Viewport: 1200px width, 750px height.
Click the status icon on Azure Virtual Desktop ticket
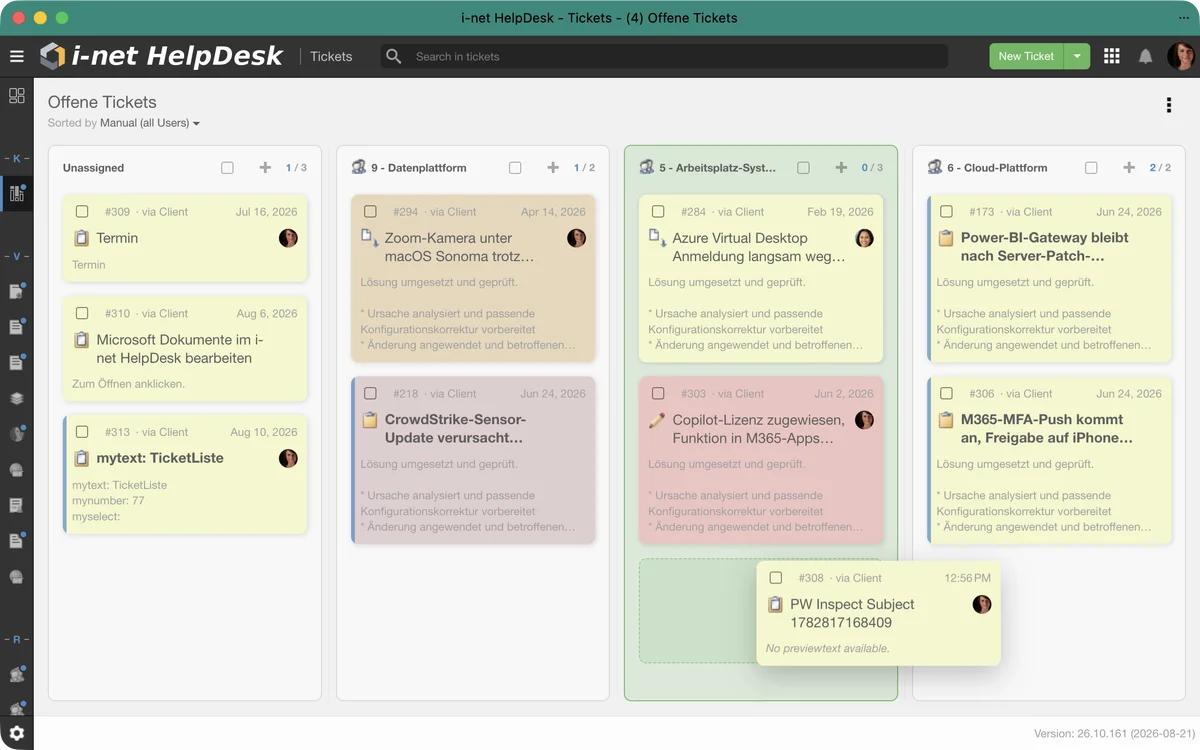(657, 238)
